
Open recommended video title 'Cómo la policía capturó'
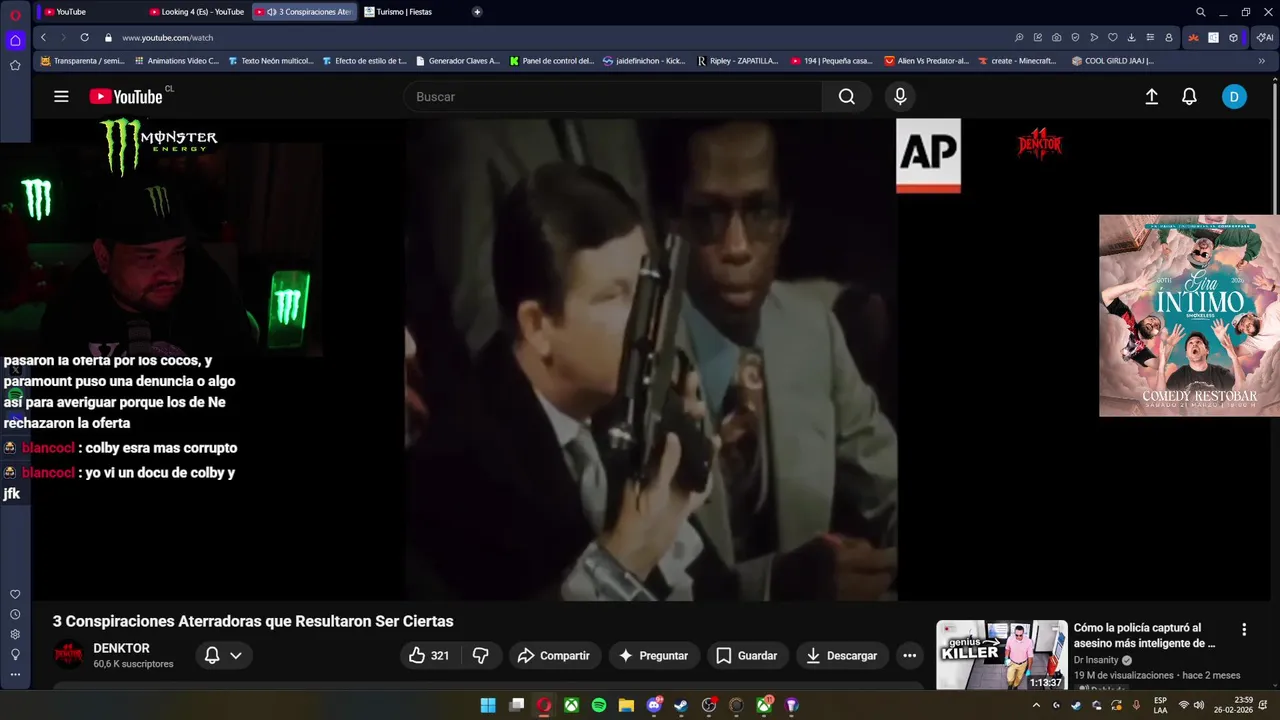click(x=1144, y=635)
